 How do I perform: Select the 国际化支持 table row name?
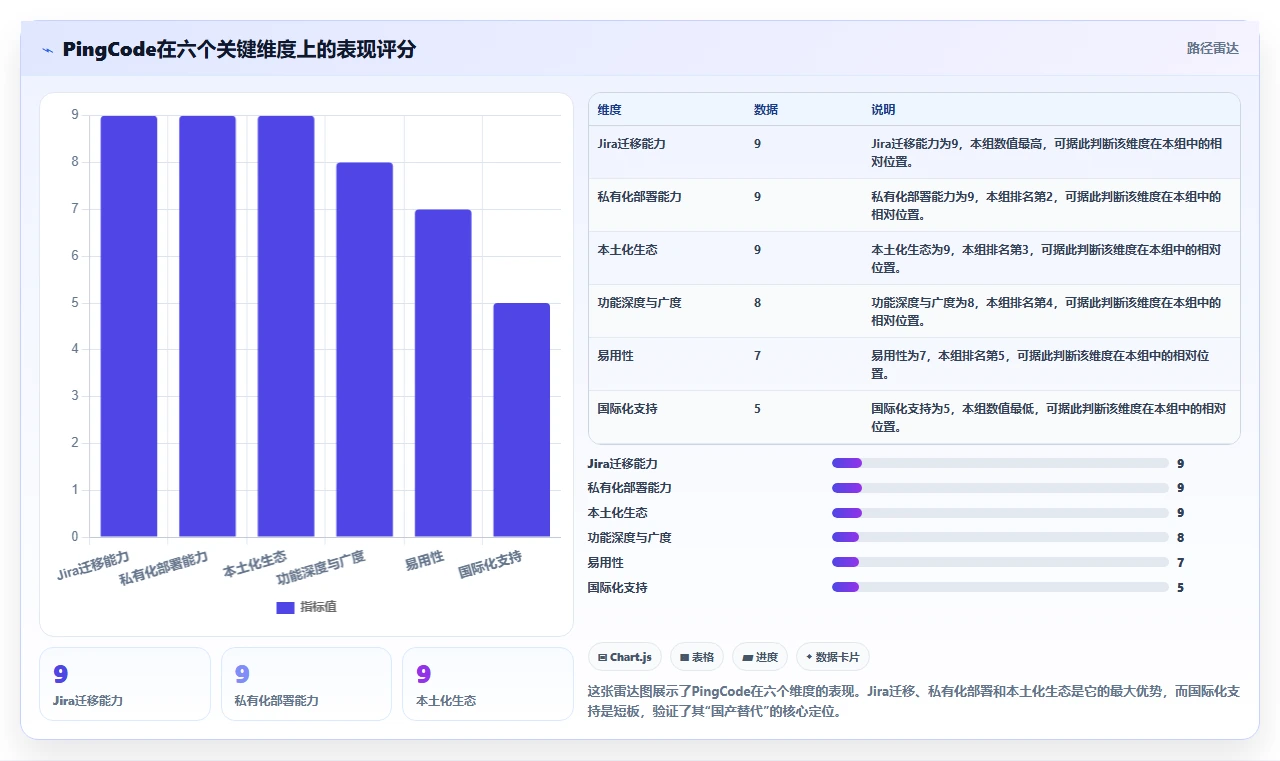[x=627, y=409]
